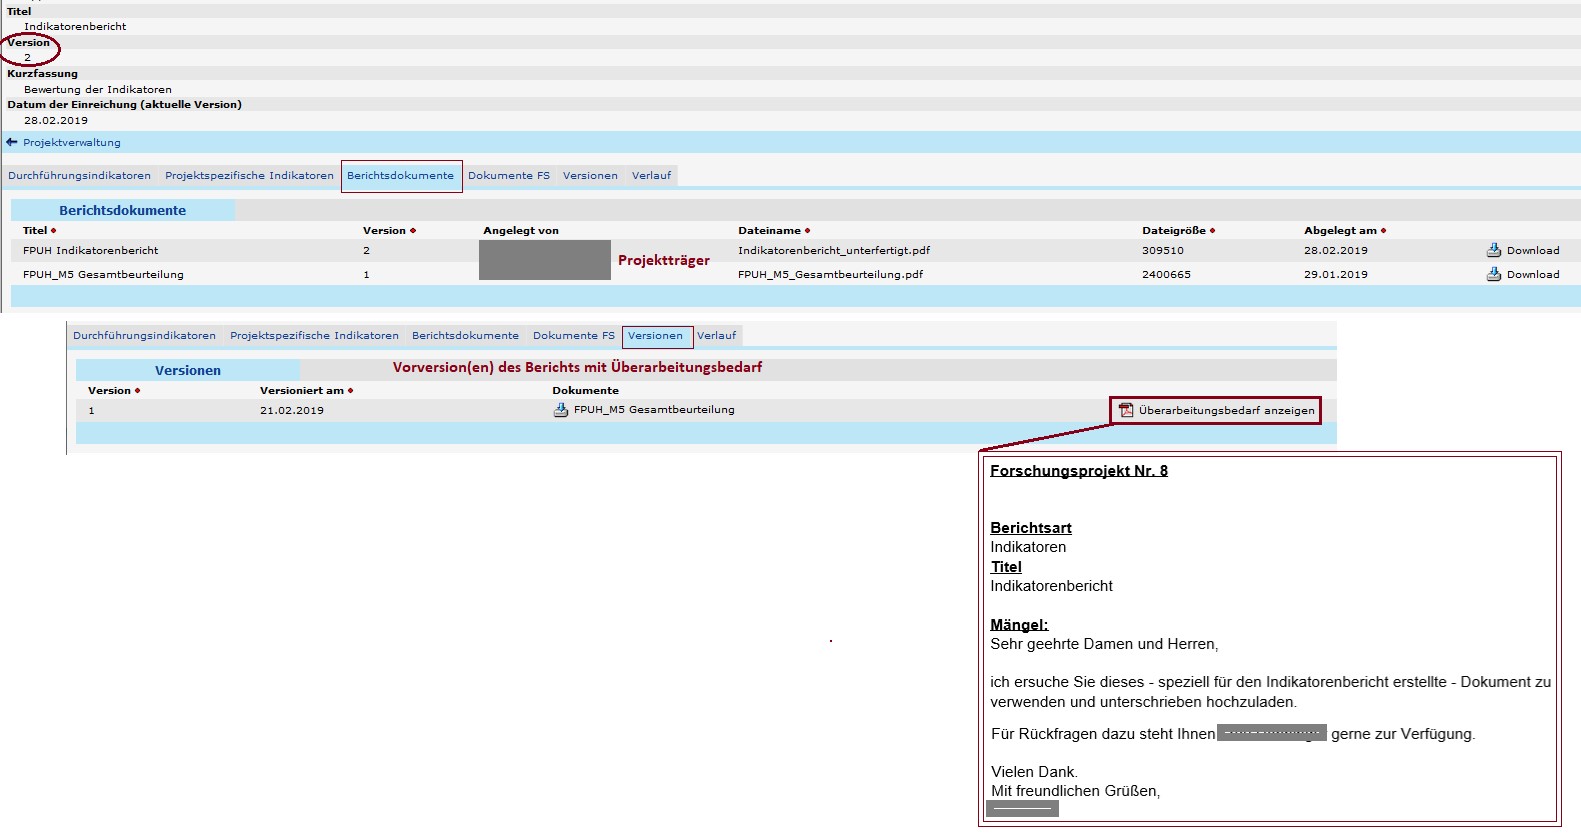Image resolution: width=1581 pixels, height=840 pixels.
Task: Click sort marker next to Abgelegt am
Action: point(1384,231)
